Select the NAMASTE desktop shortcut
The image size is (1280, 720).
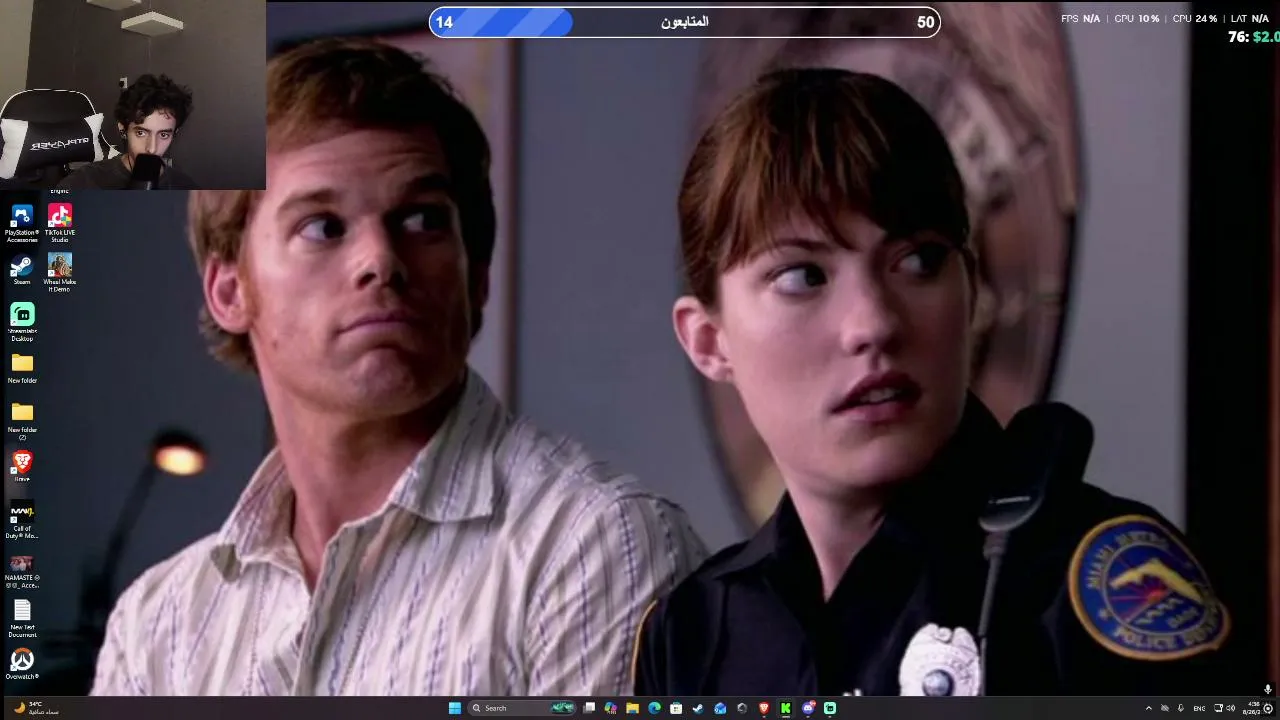[22, 570]
